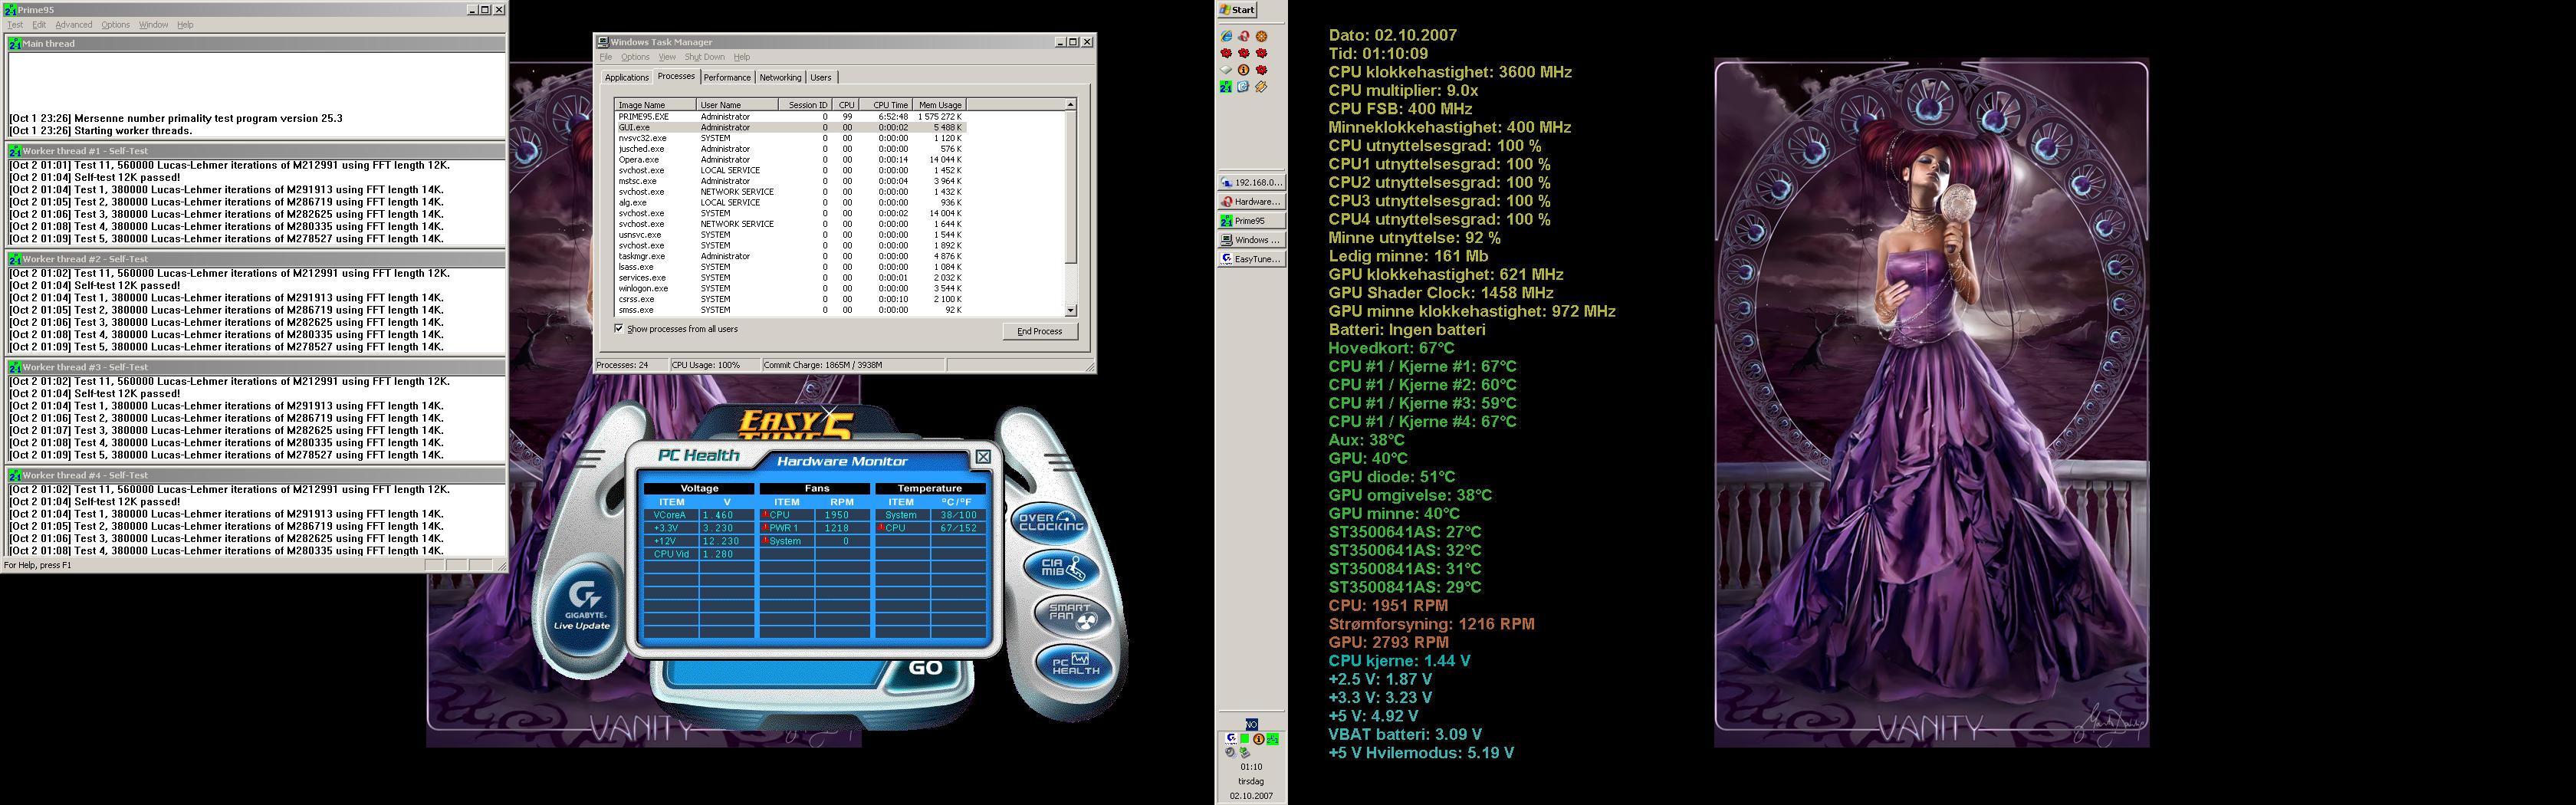Select the Opera.exe process row
The height and width of the screenshot is (805, 2576).
(790, 160)
